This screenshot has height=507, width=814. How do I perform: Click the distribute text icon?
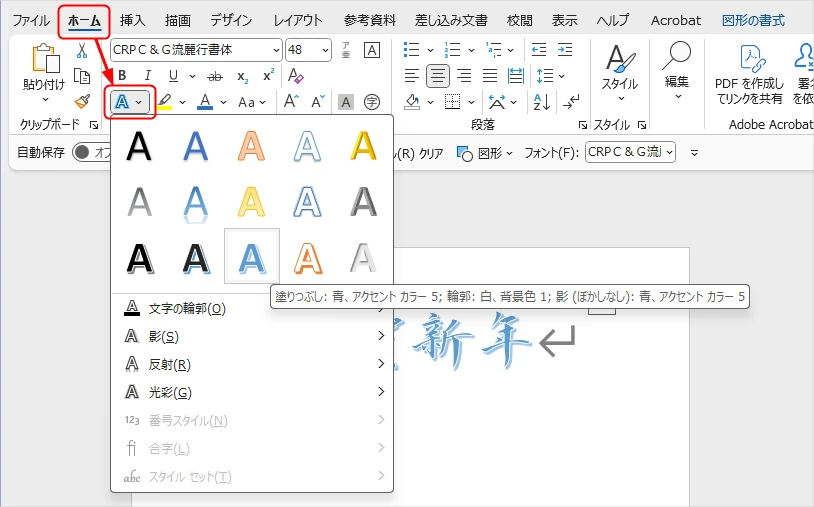coord(516,76)
